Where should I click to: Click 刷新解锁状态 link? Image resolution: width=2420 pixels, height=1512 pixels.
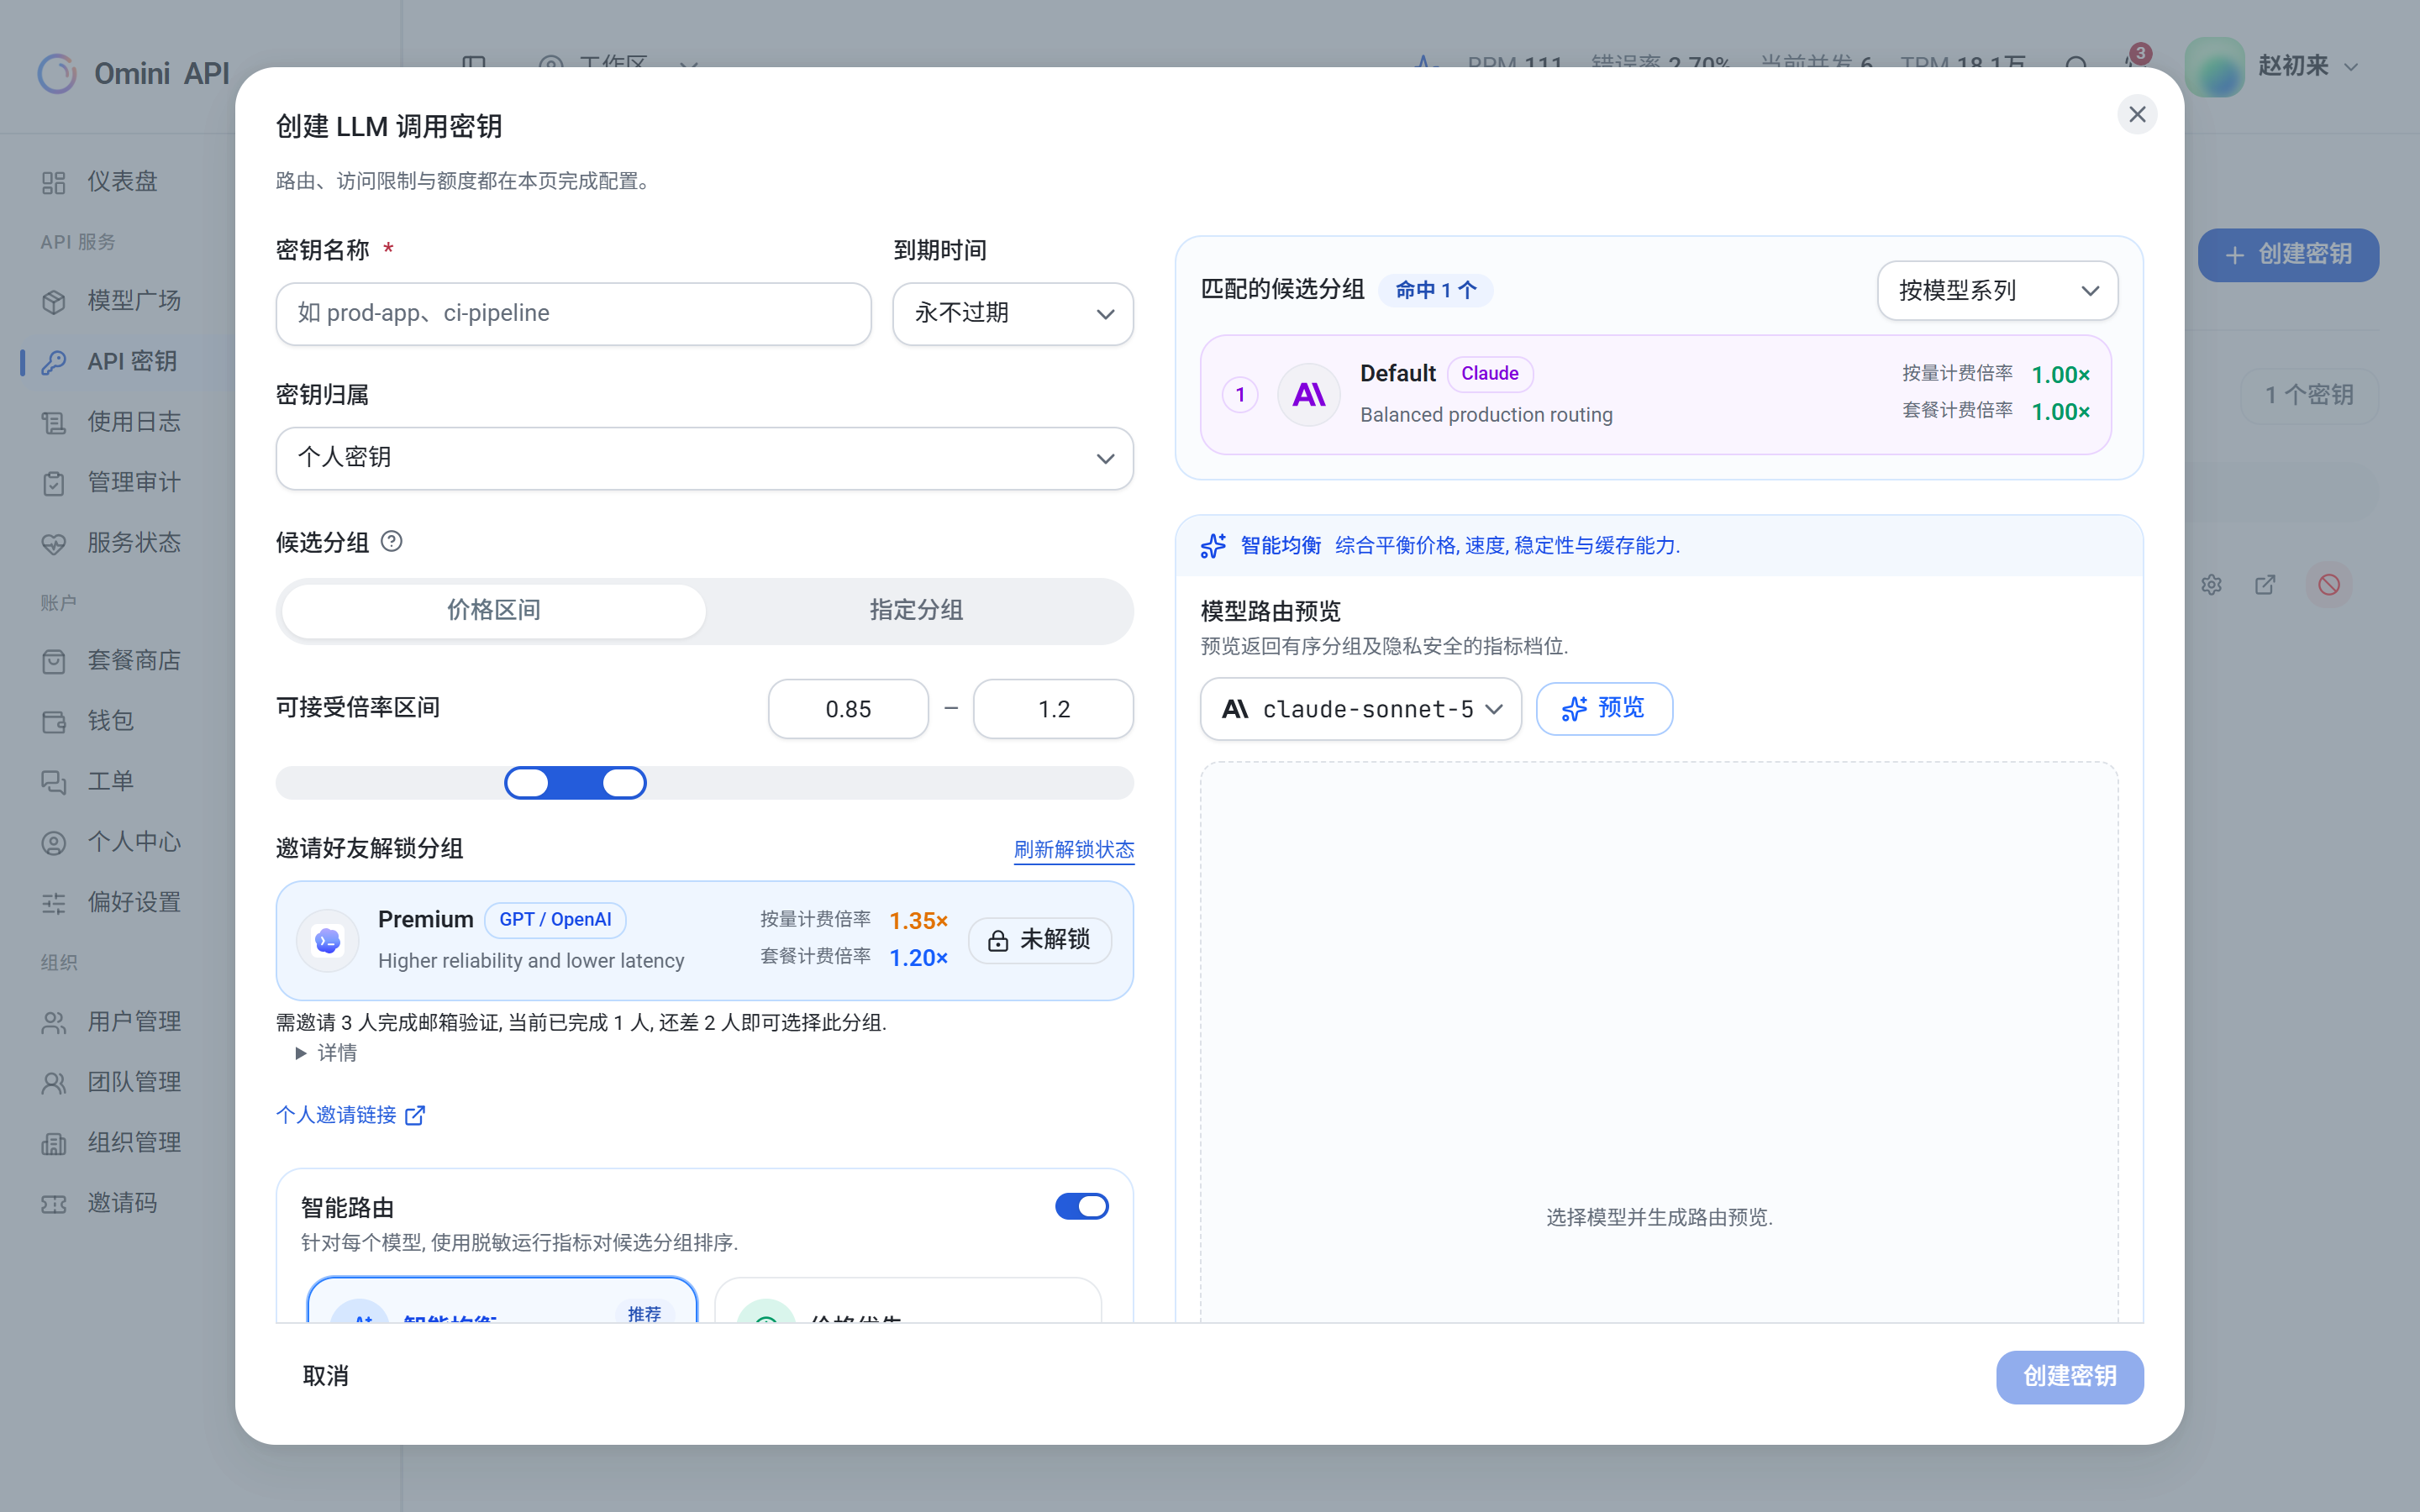coord(1074,850)
